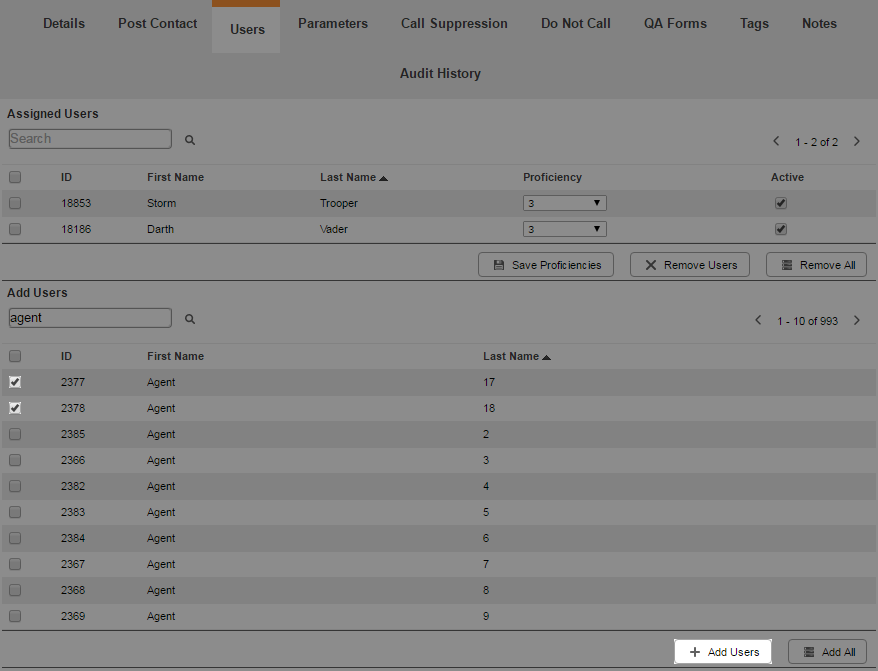
Task: Click the ID cell 18186
Action: [76, 229]
